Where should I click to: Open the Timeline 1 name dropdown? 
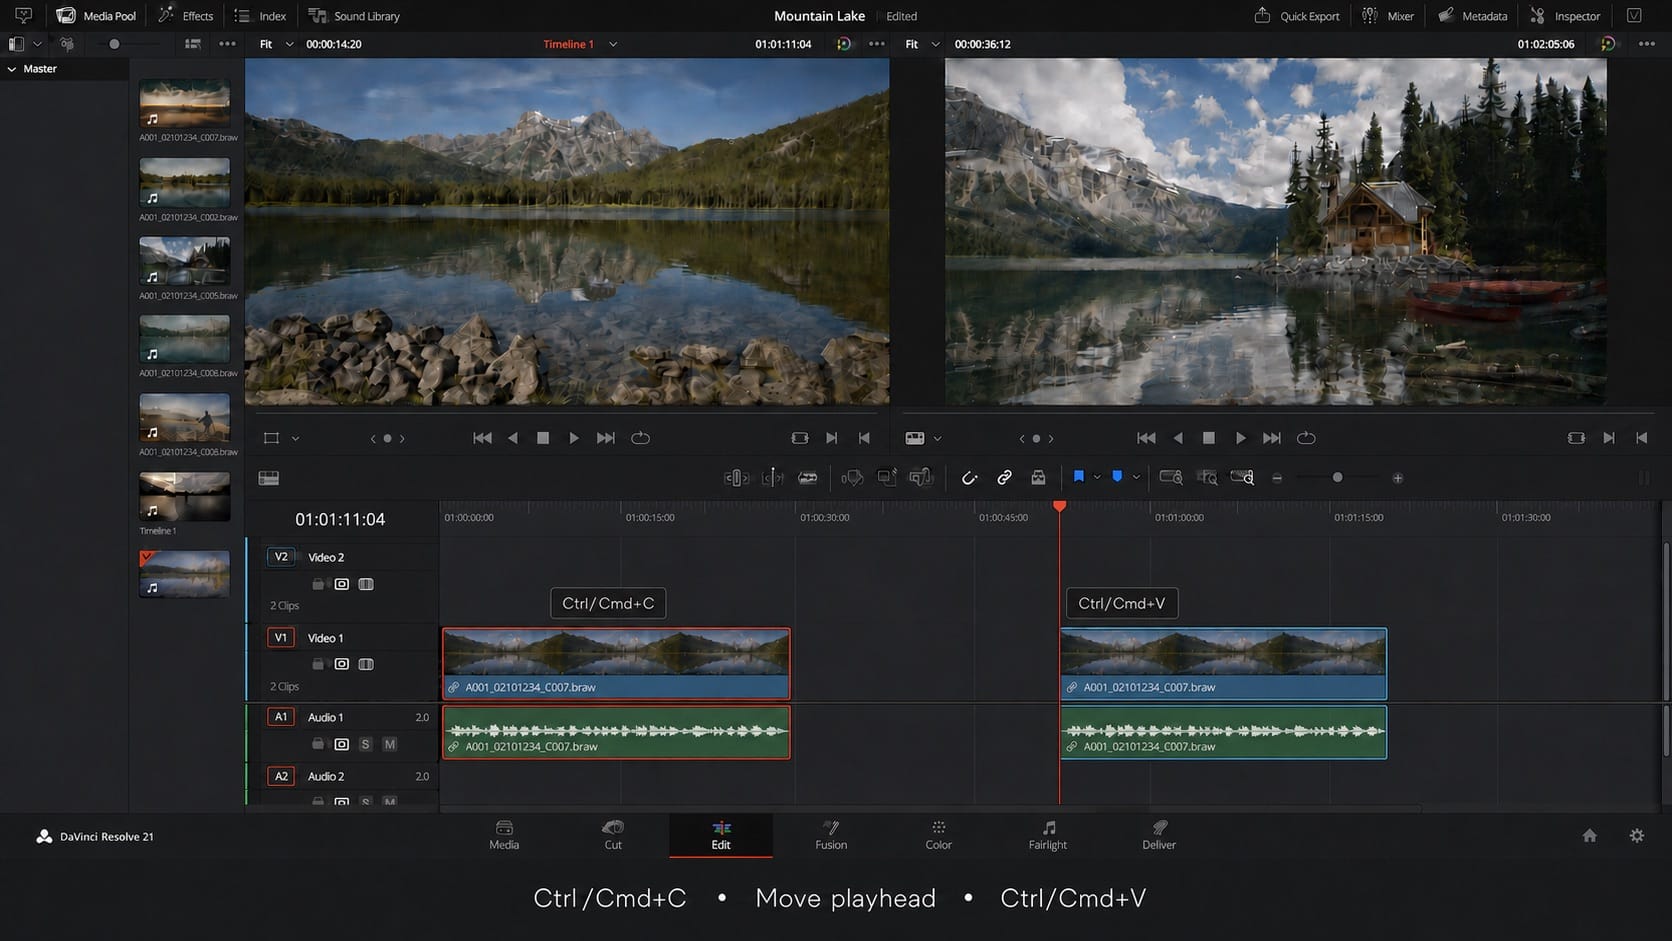point(613,44)
